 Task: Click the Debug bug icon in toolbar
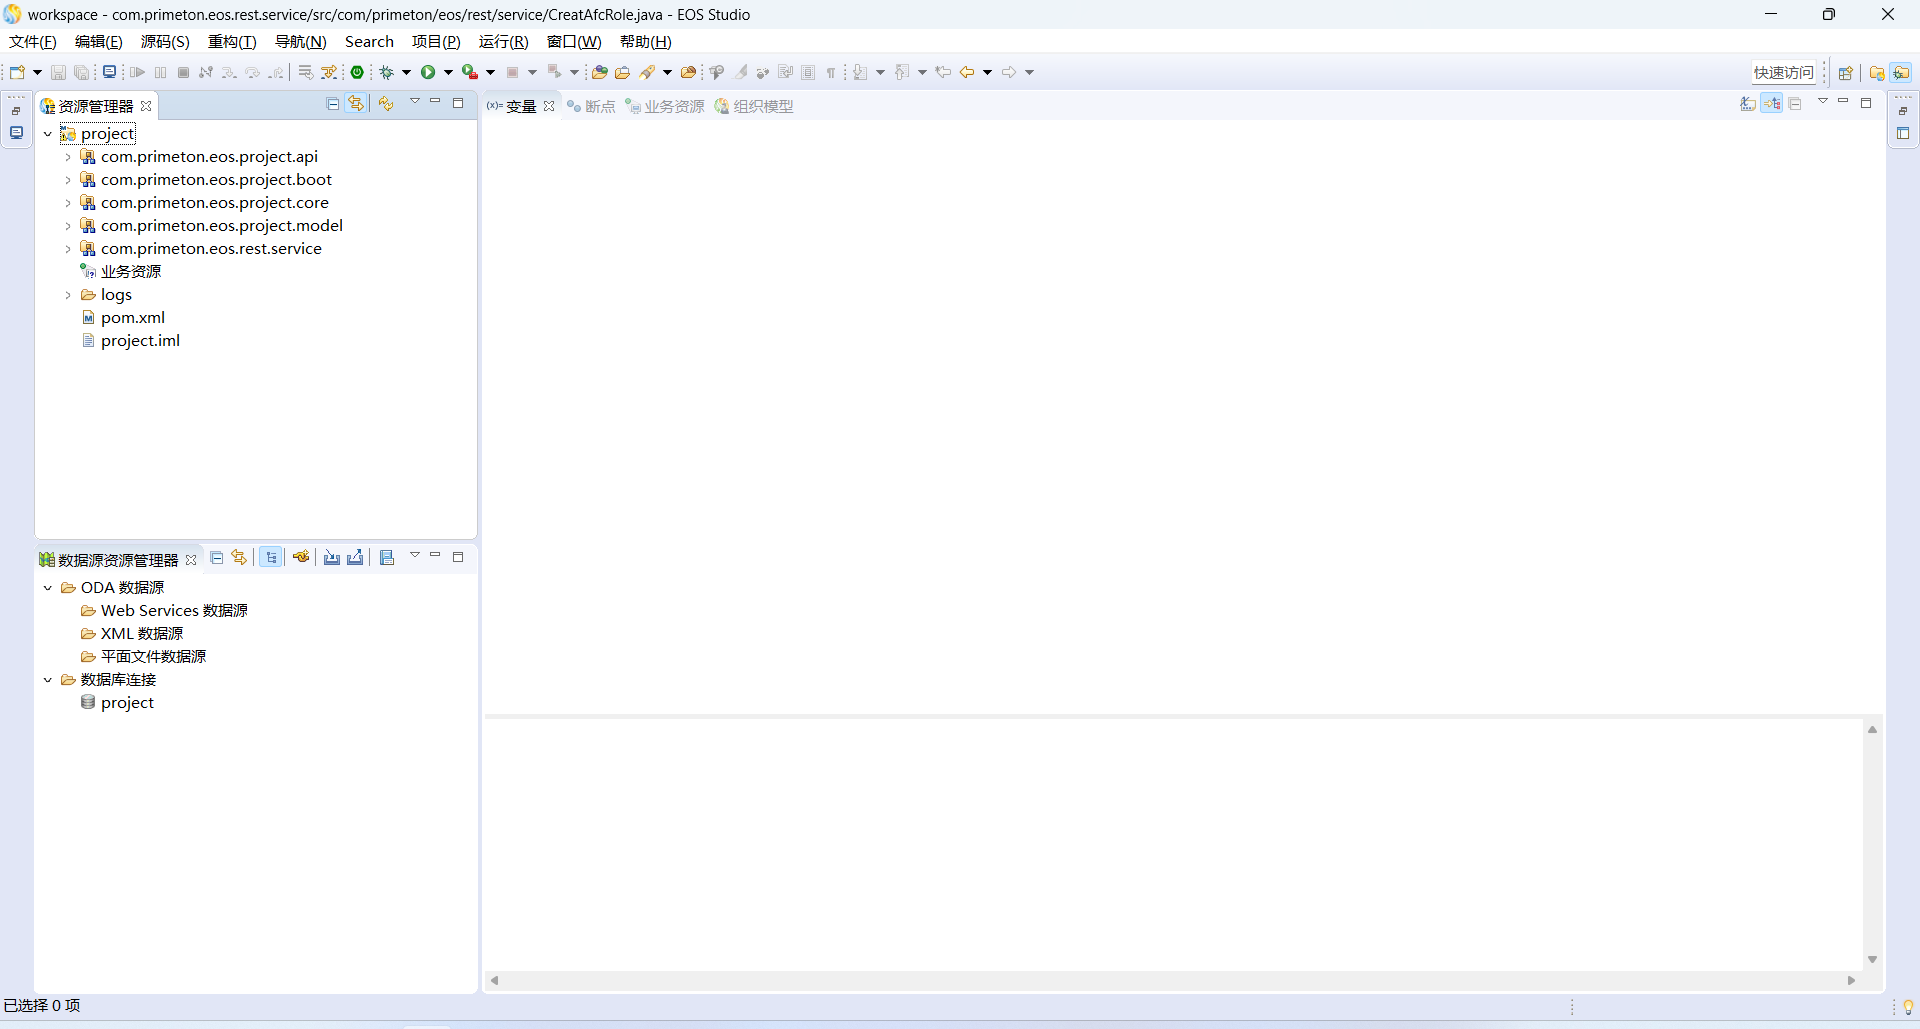tap(387, 72)
